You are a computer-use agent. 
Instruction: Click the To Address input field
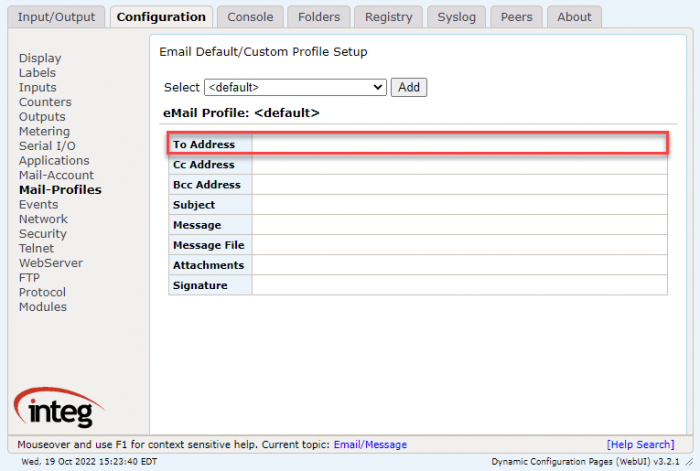click(x=459, y=144)
